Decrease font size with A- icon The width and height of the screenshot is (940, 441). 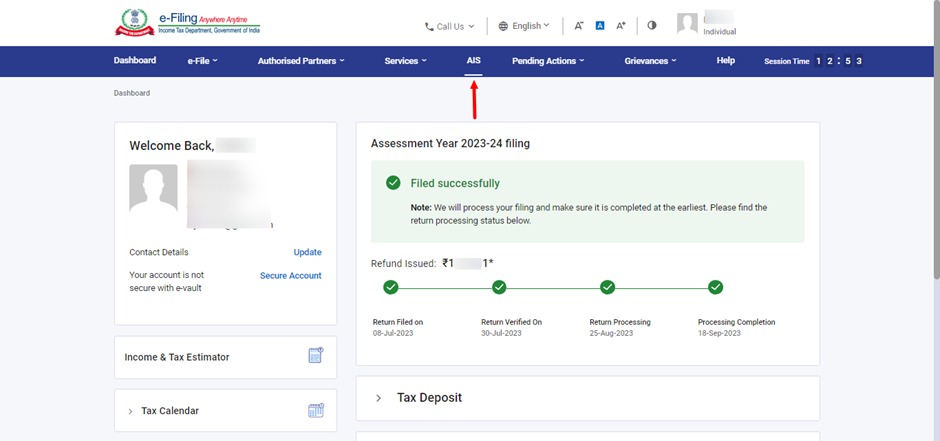[579, 26]
